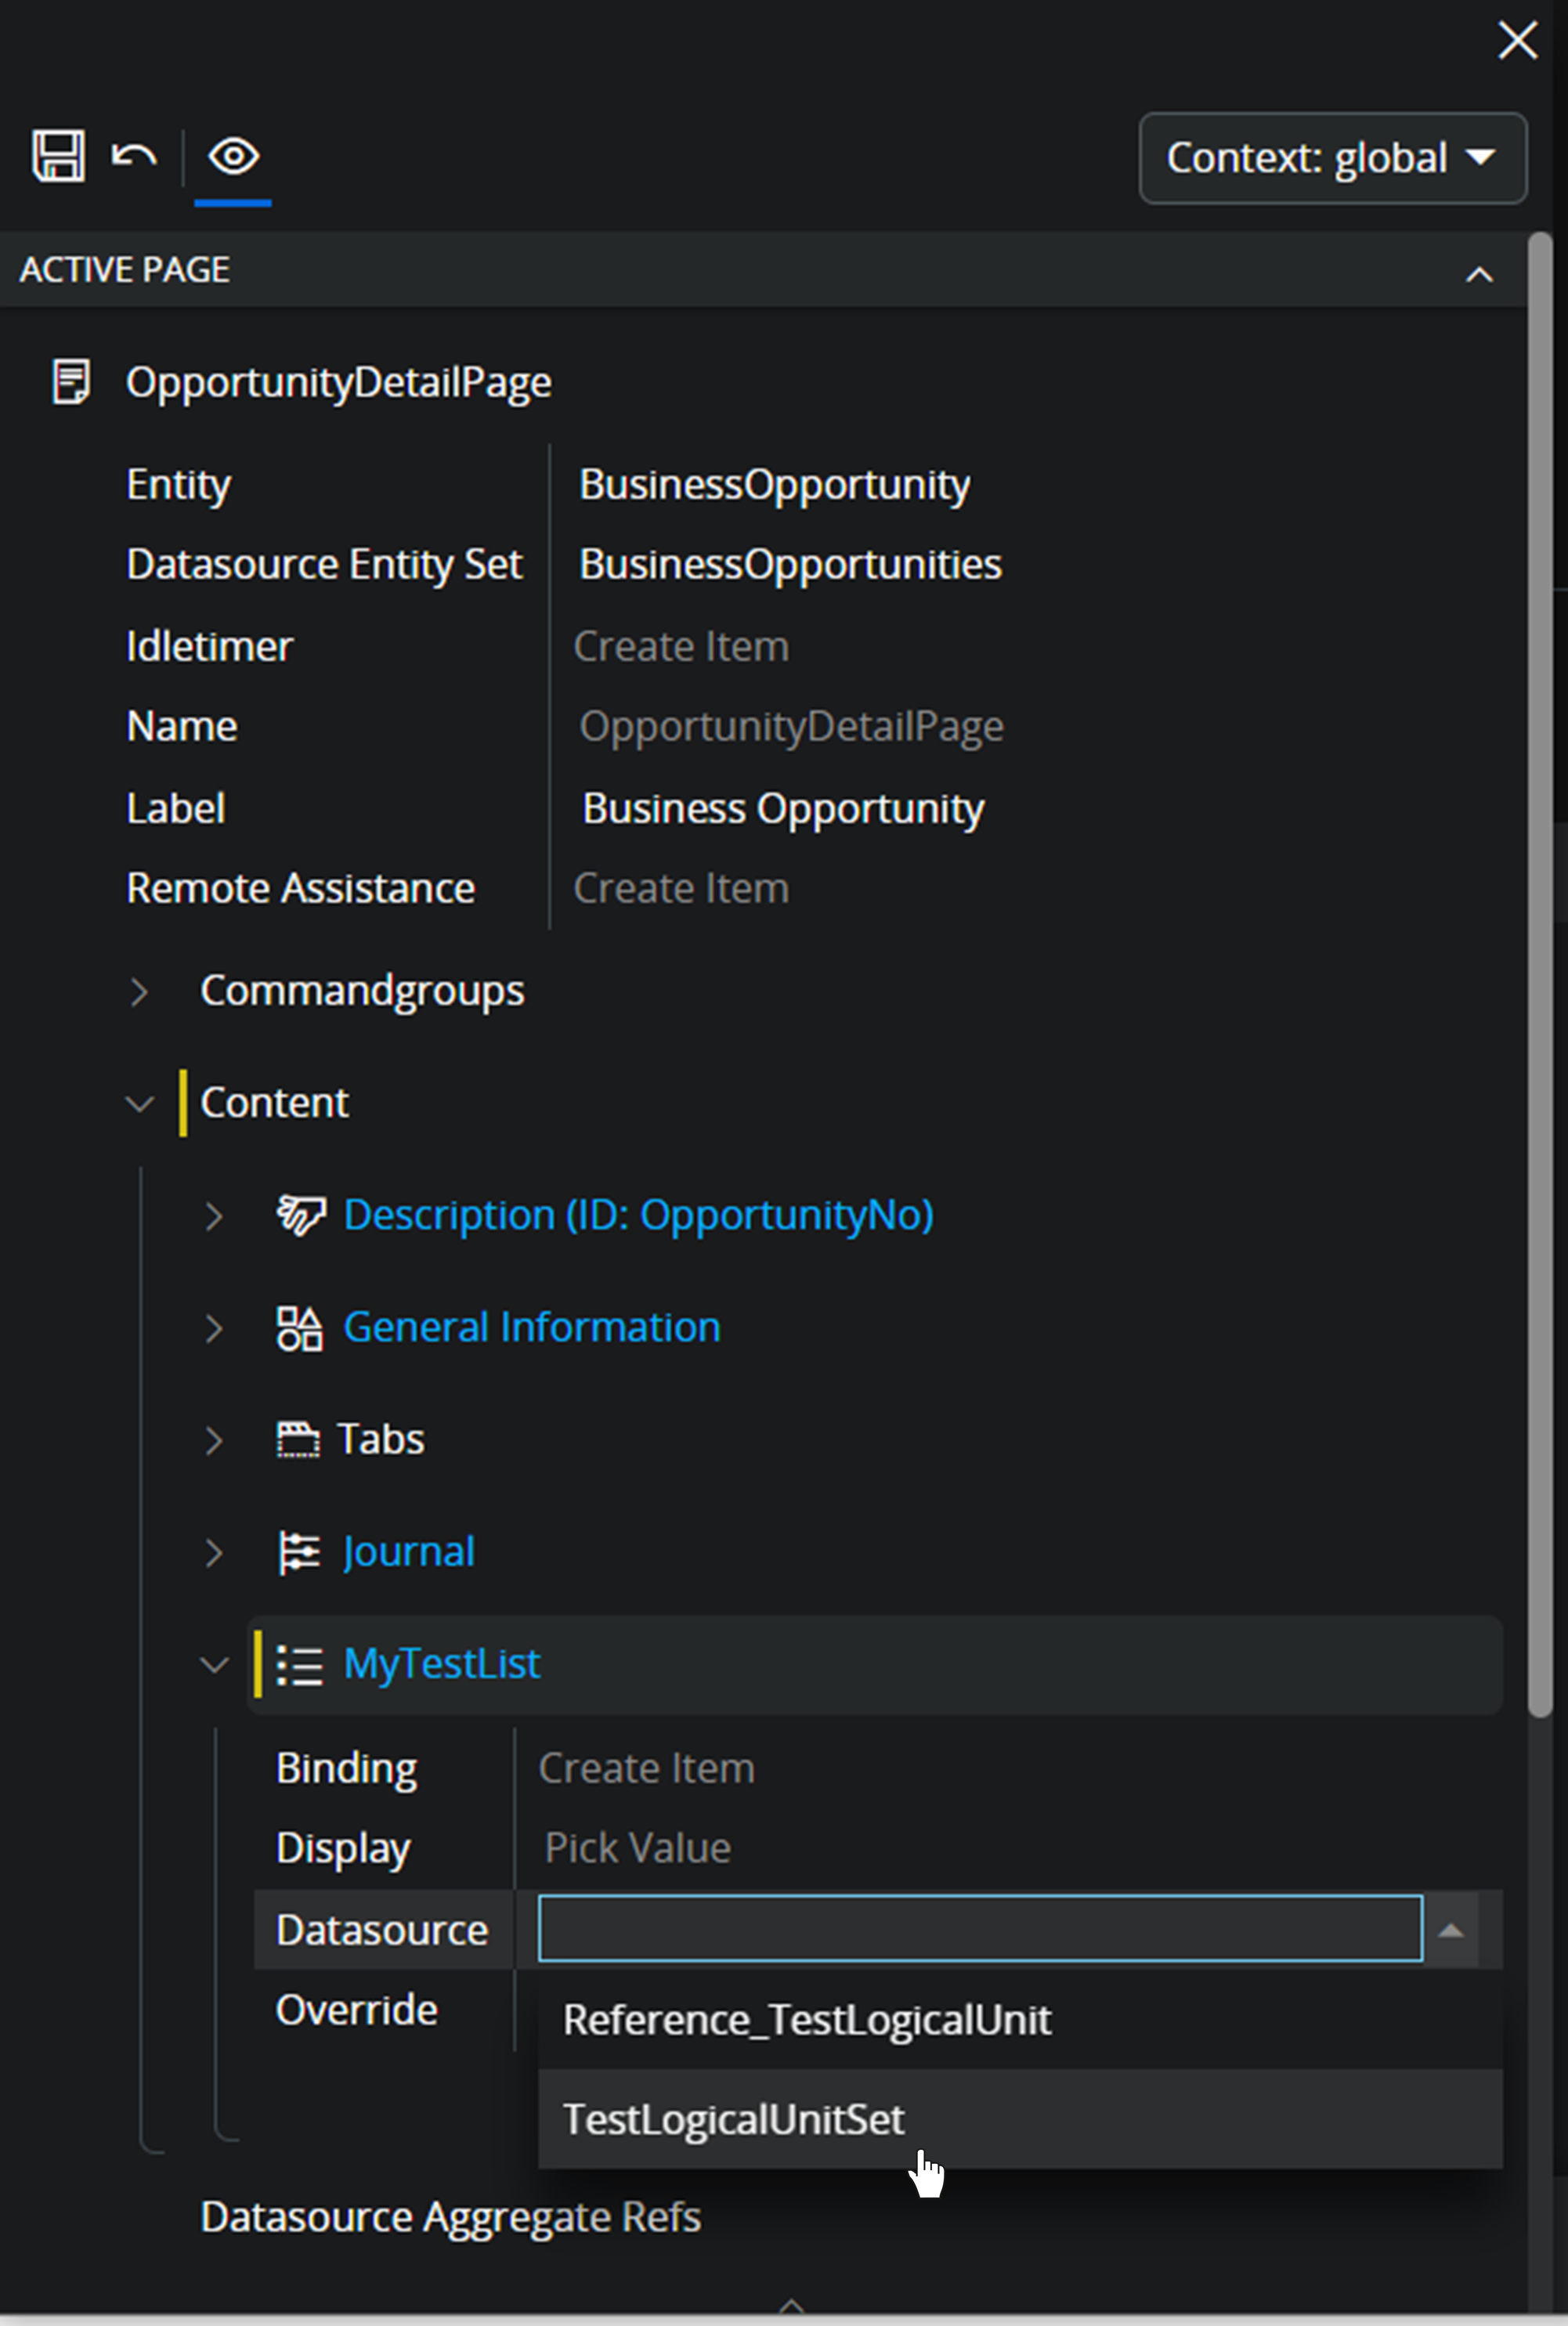The width and height of the screenshot is (1568, 2326).
Task: Click Create Item for Idletimer
Action: (x=681, y=645)
